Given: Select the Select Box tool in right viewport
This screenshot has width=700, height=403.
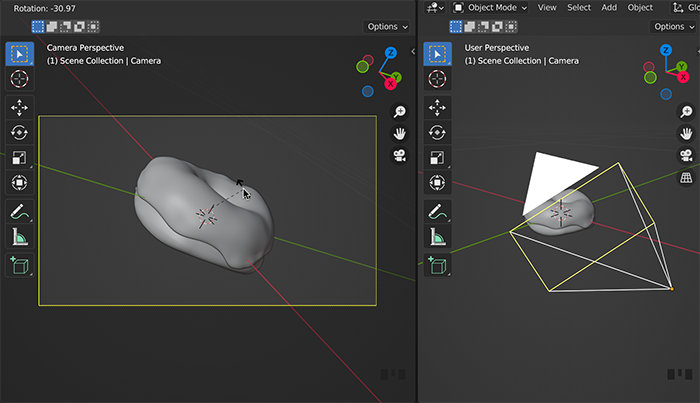Looking at the screenshot, I should click(x=437, y=54).
